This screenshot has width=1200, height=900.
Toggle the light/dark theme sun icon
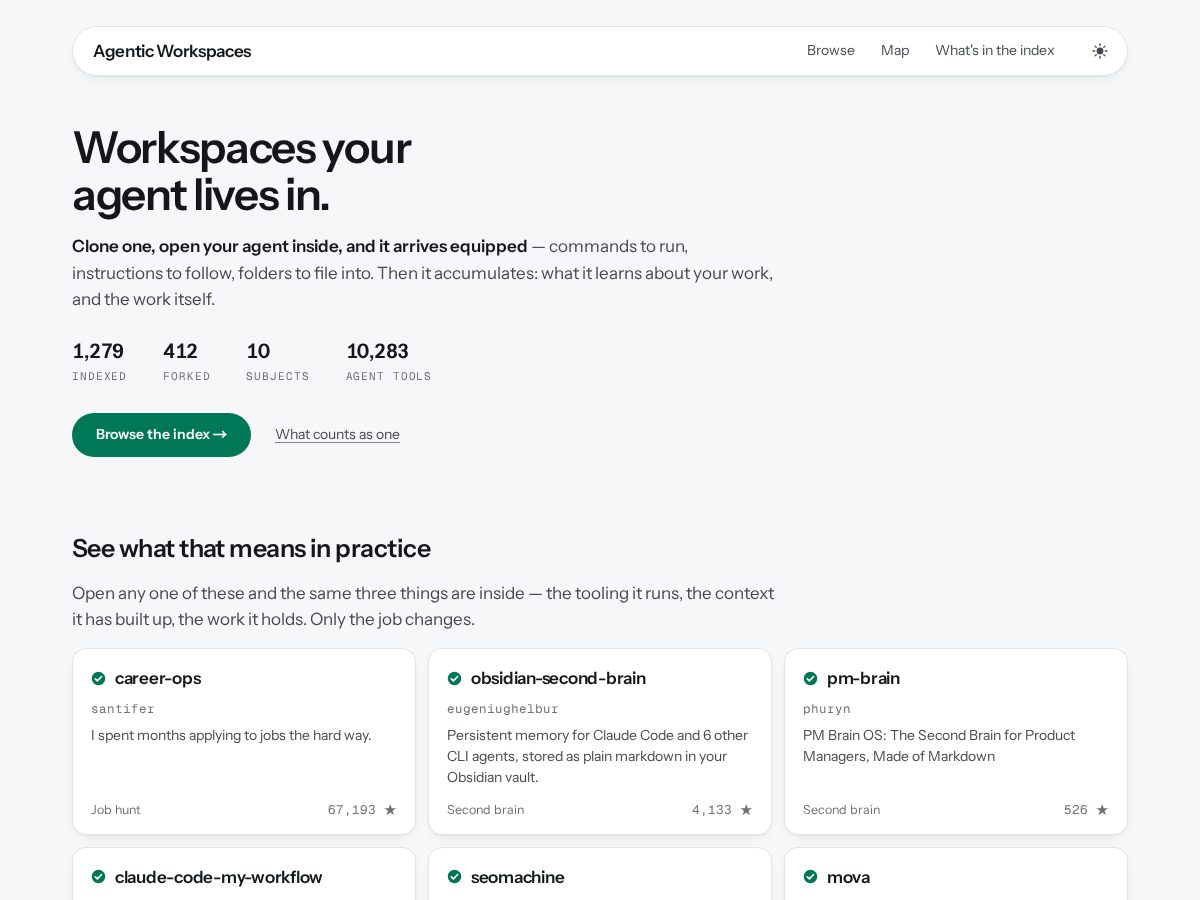(1100, 51)
